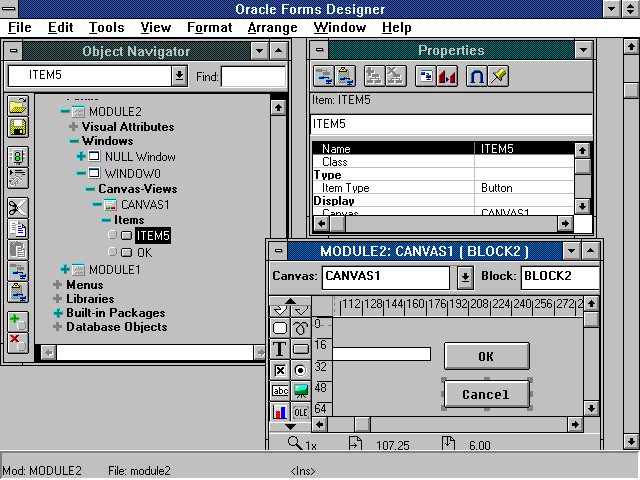Select the Text tool in canvas palette
The image size is (640, 480).
tap(280, 349)
